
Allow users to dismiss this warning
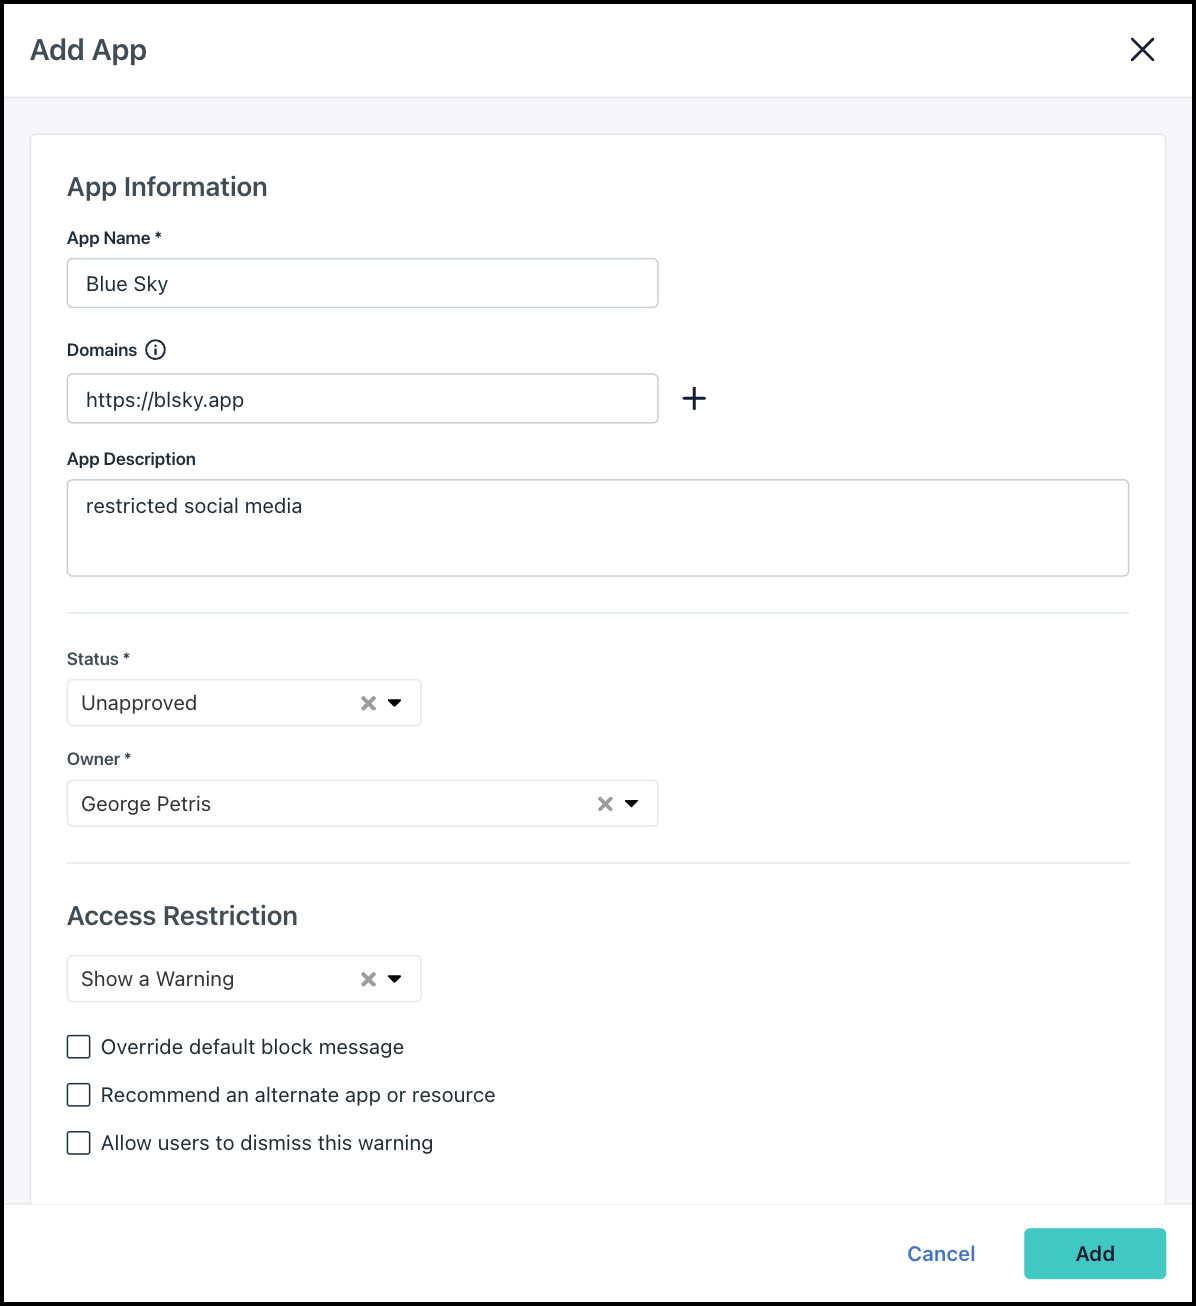[78, 1142]
